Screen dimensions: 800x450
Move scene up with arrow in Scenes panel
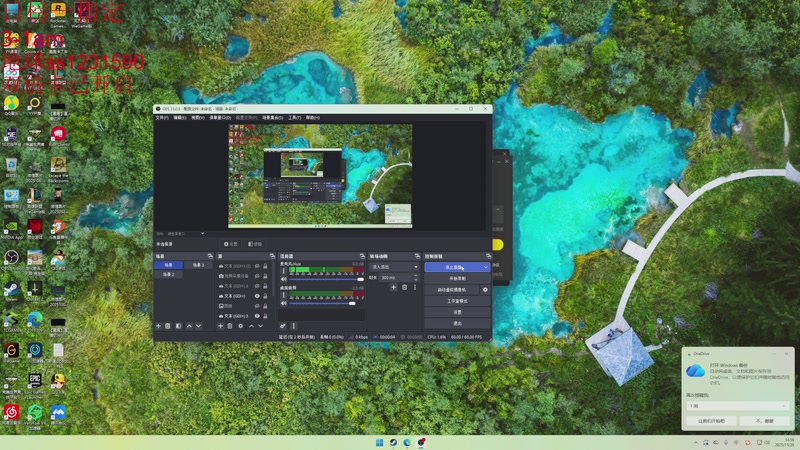click(189, 326)
